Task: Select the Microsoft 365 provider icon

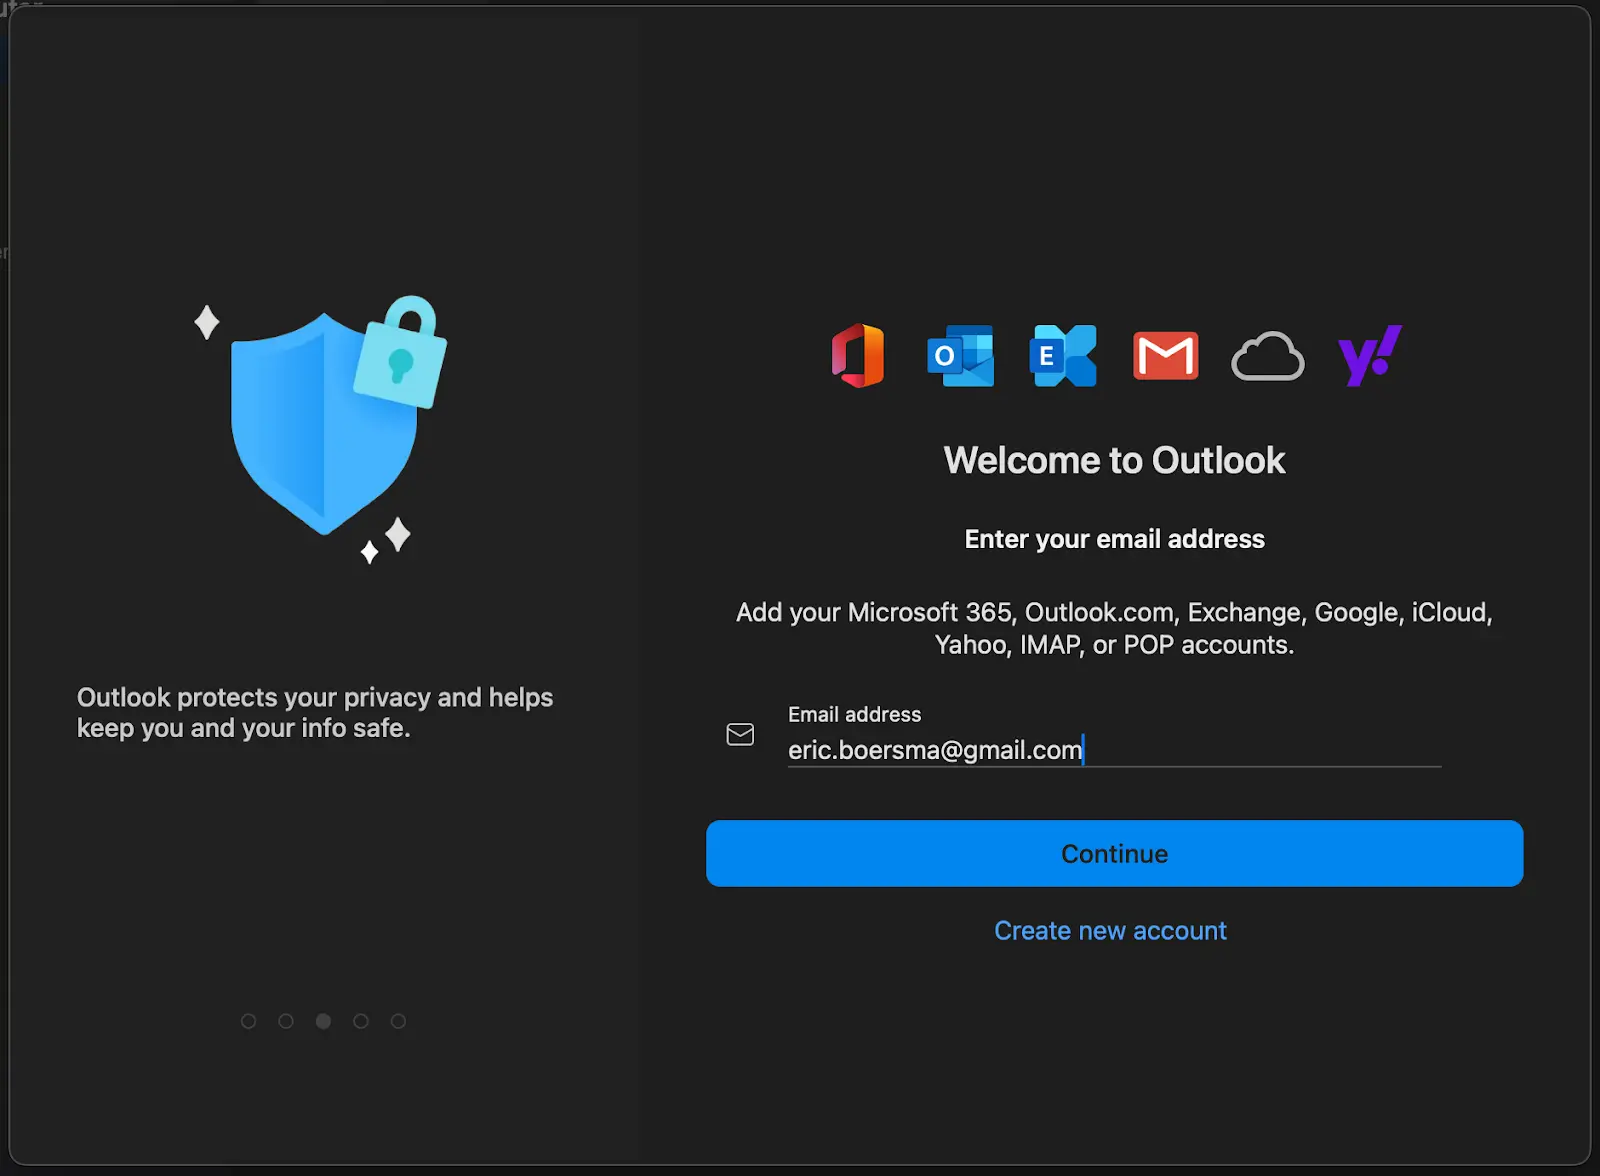Action: (858, 357)
